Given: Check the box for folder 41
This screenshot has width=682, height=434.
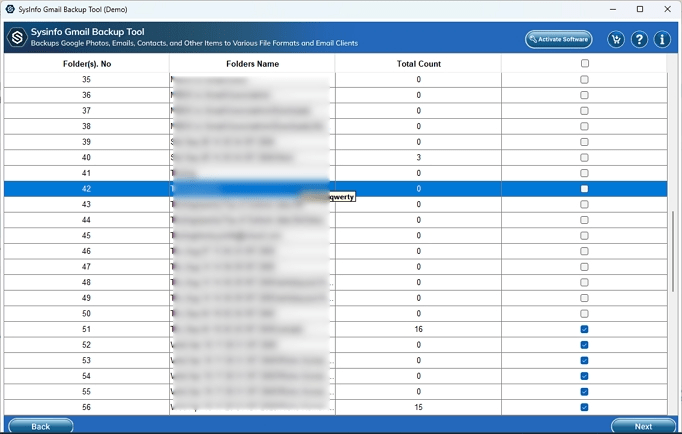Looking at the screenshot, I should pos(584,173).
